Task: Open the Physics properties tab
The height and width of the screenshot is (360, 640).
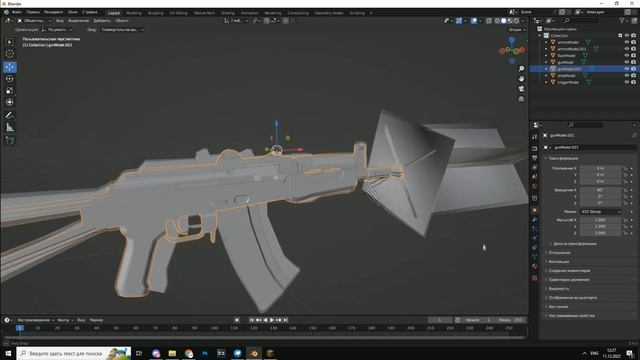Action: click(x=535, y=238)
